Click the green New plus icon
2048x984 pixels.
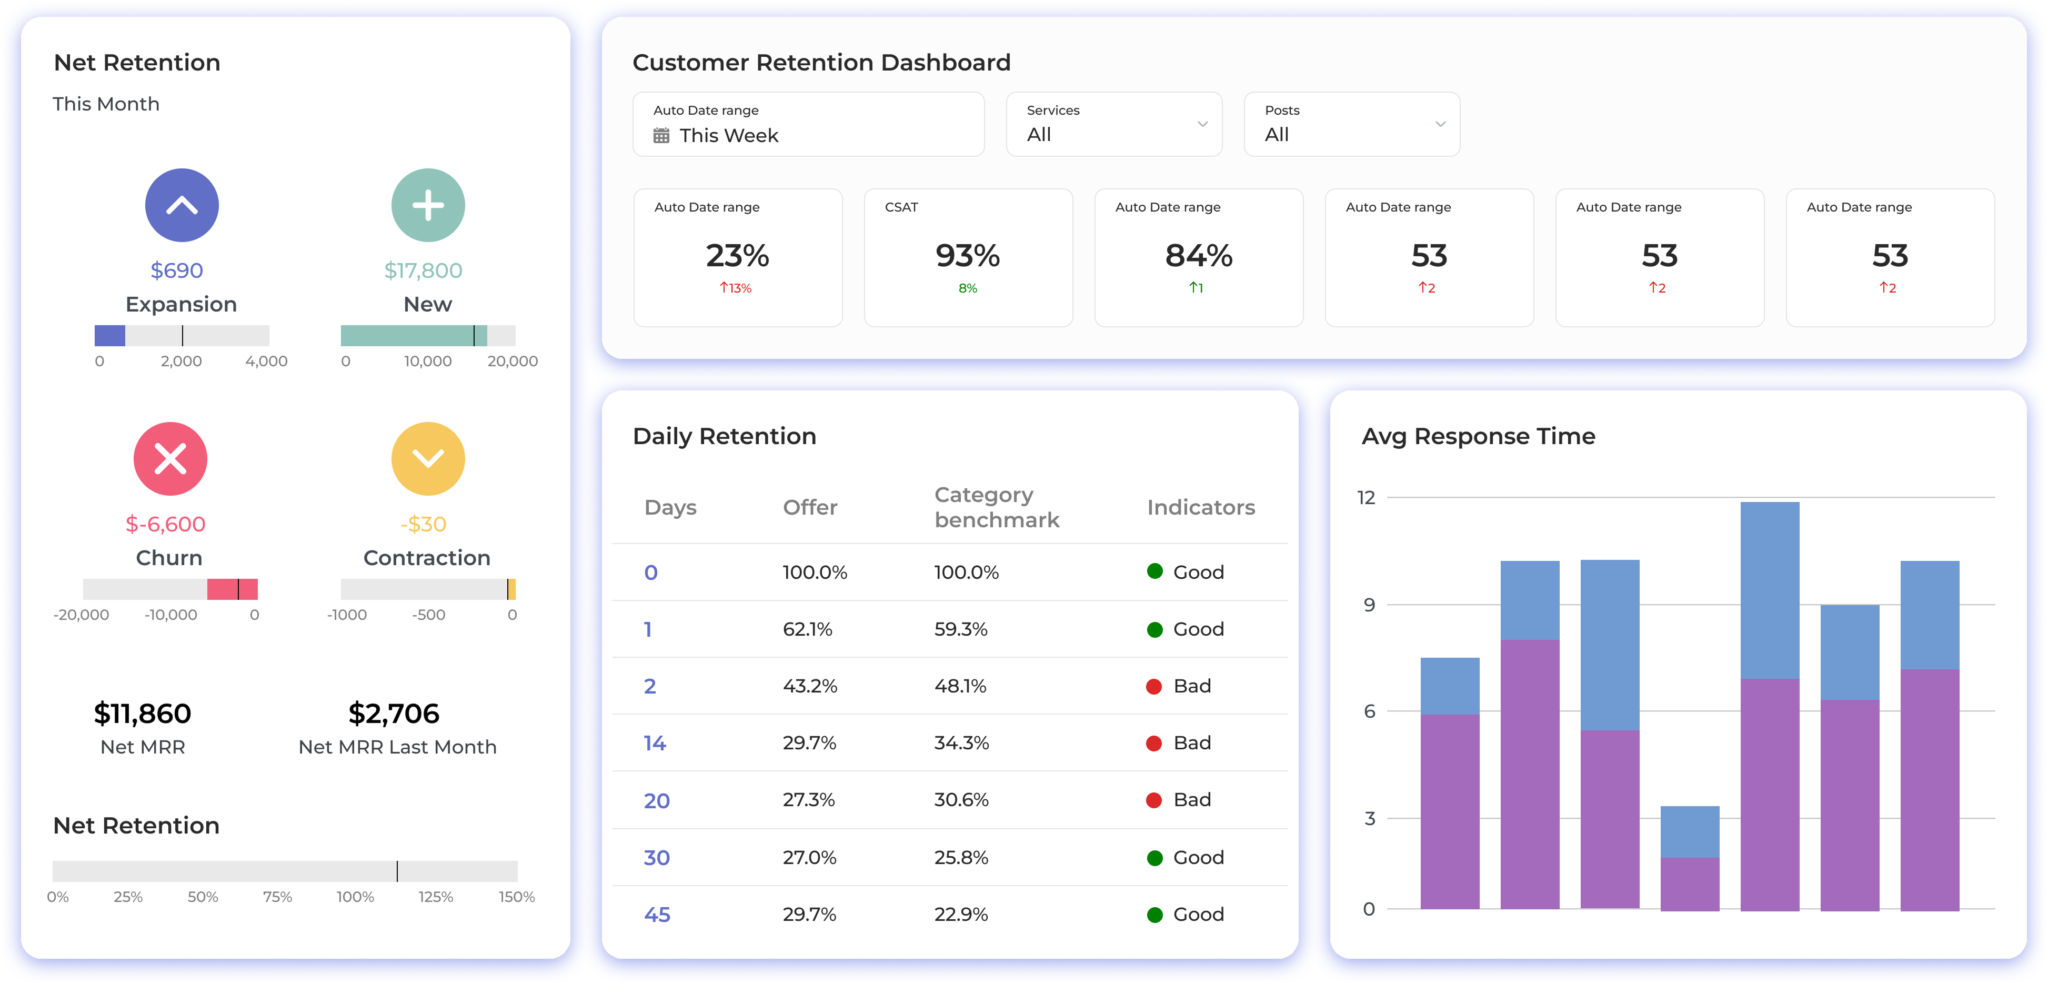[428, 206]
